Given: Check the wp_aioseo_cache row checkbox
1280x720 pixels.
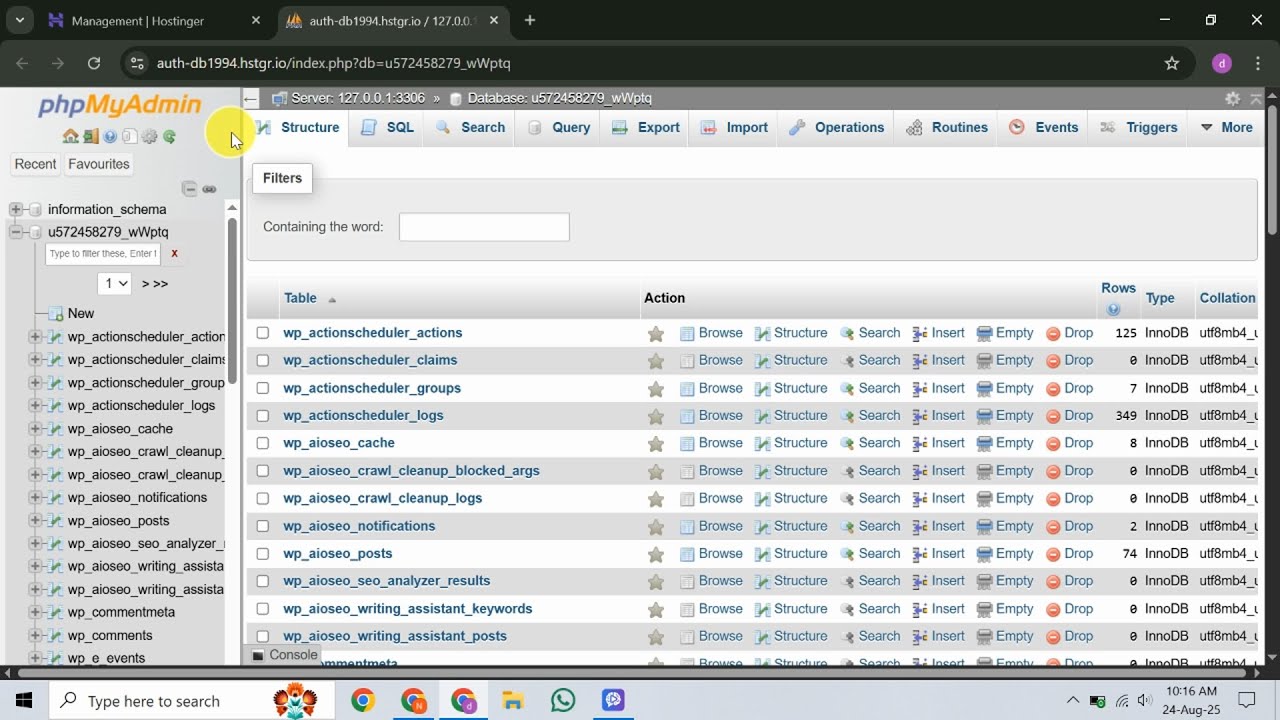Looking at the screenshot, I should tap(263, 443).
